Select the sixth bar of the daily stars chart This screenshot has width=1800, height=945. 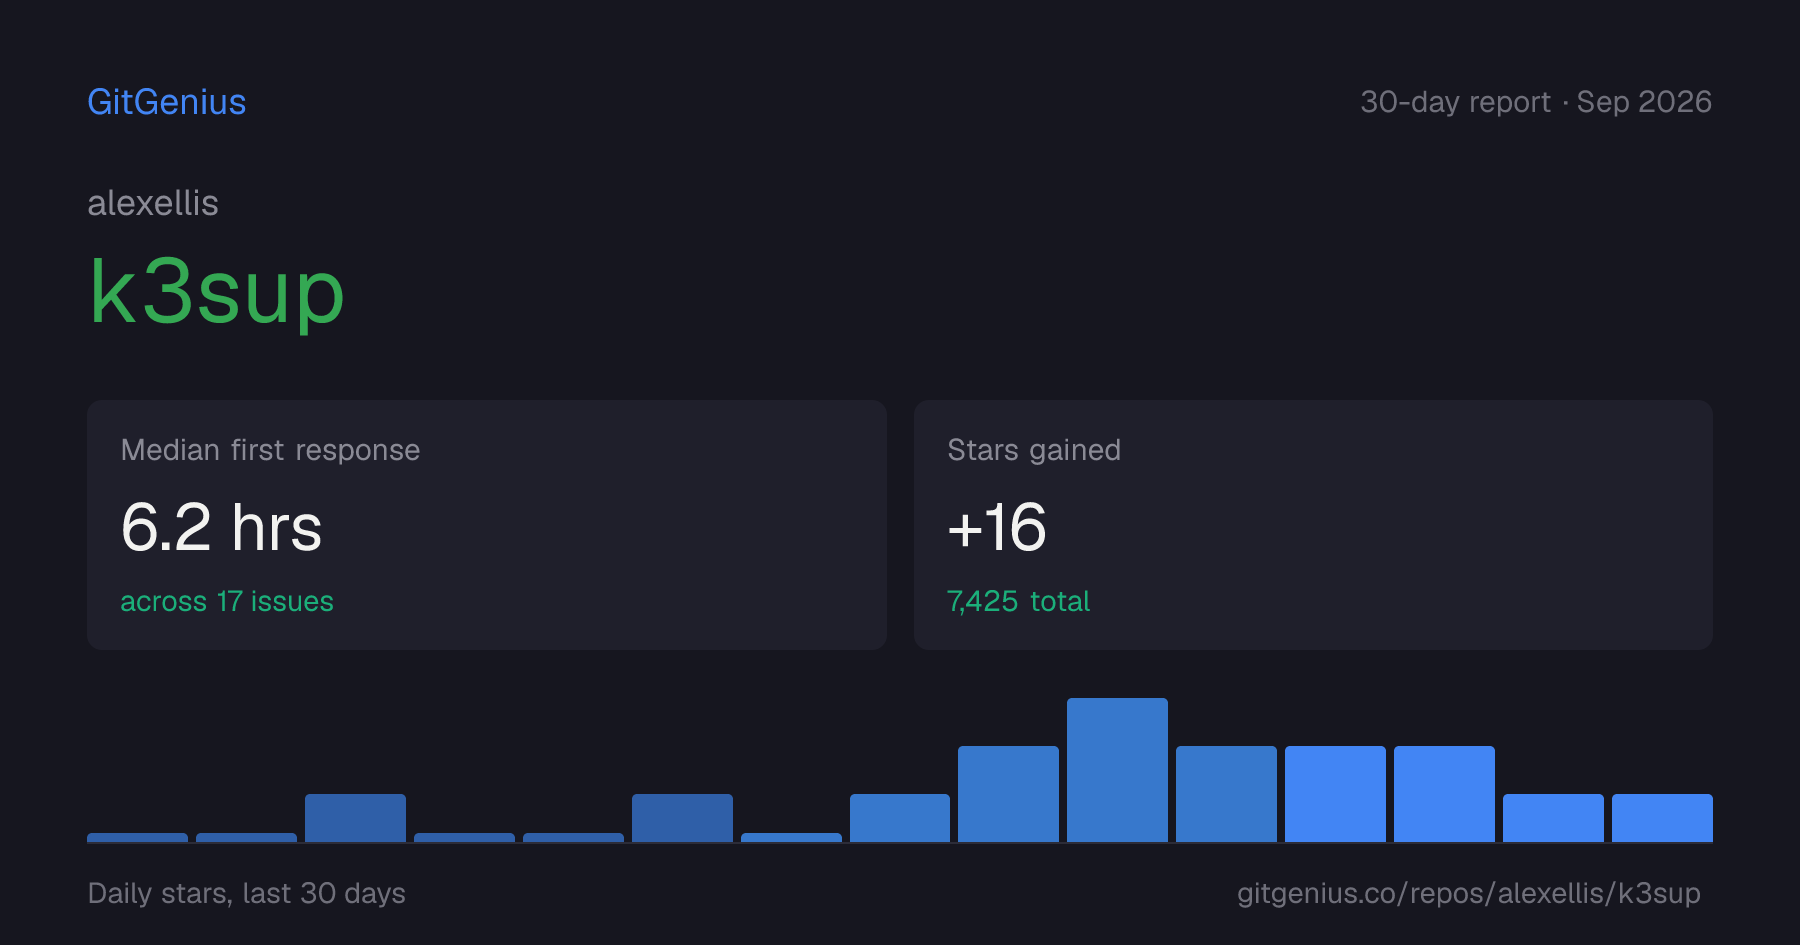click(x=682, y=818)
